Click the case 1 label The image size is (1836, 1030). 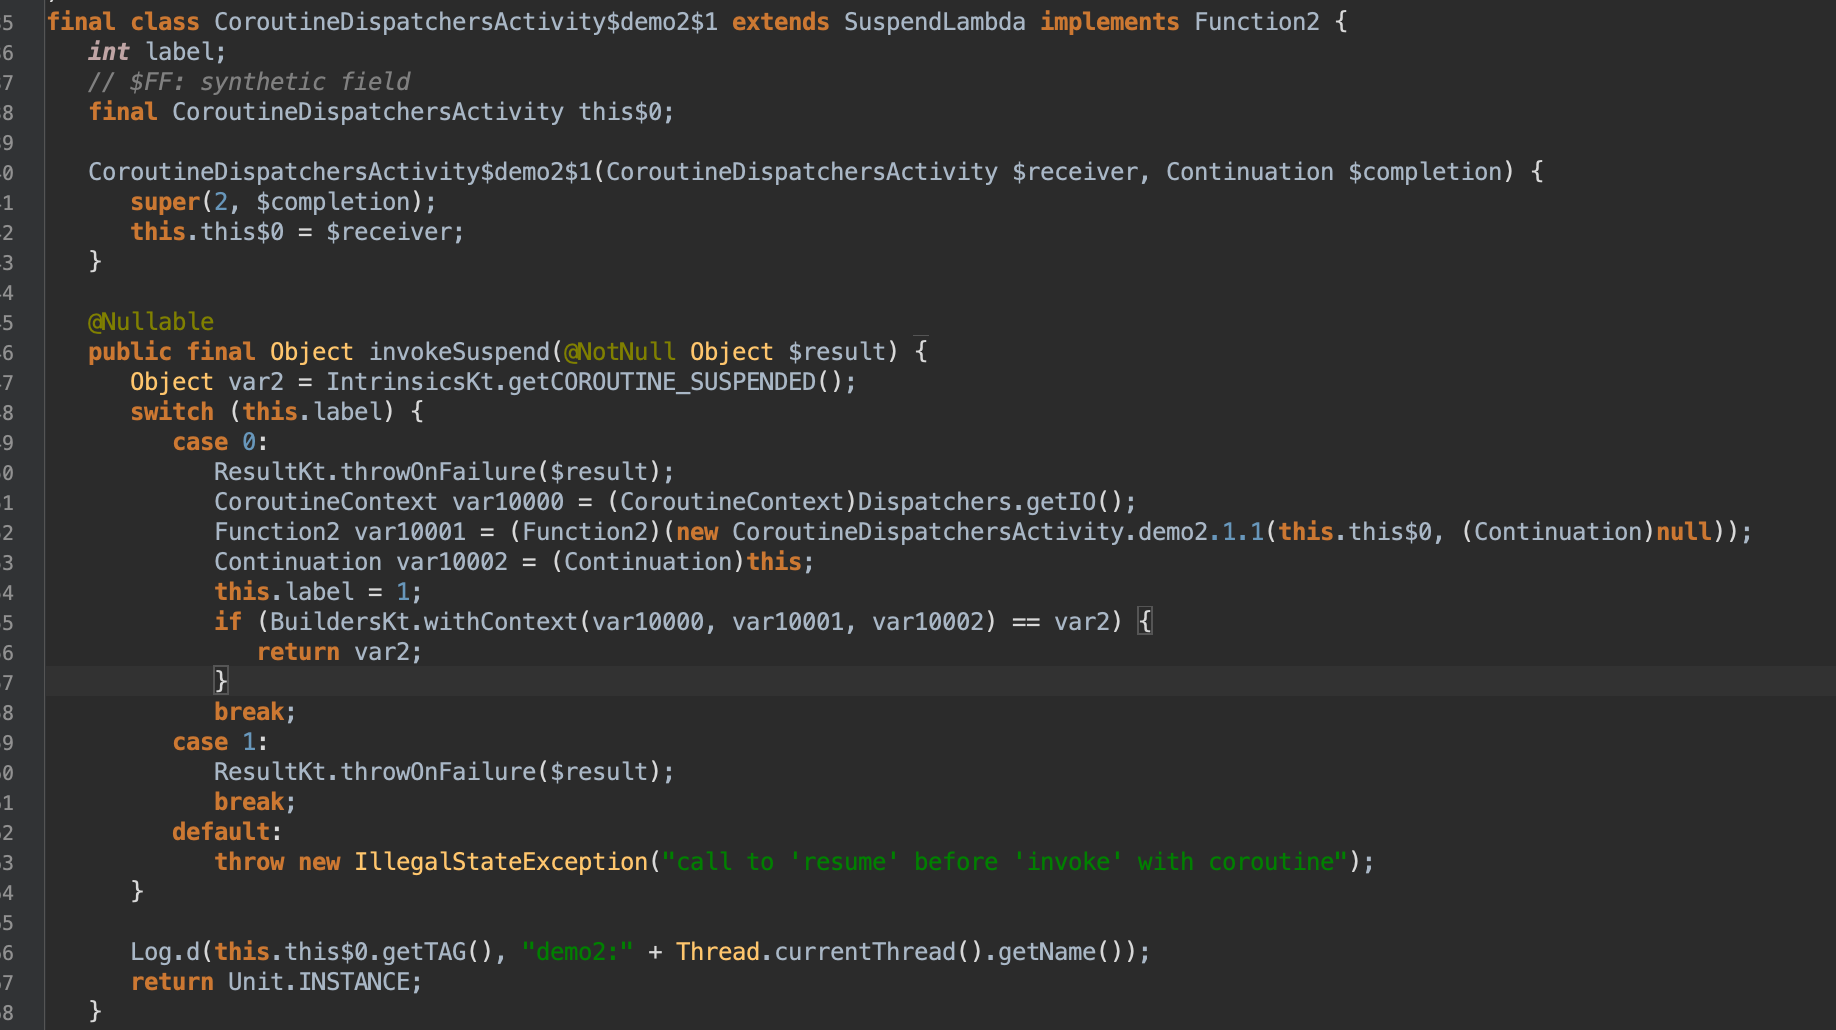(x=219, y=742)
